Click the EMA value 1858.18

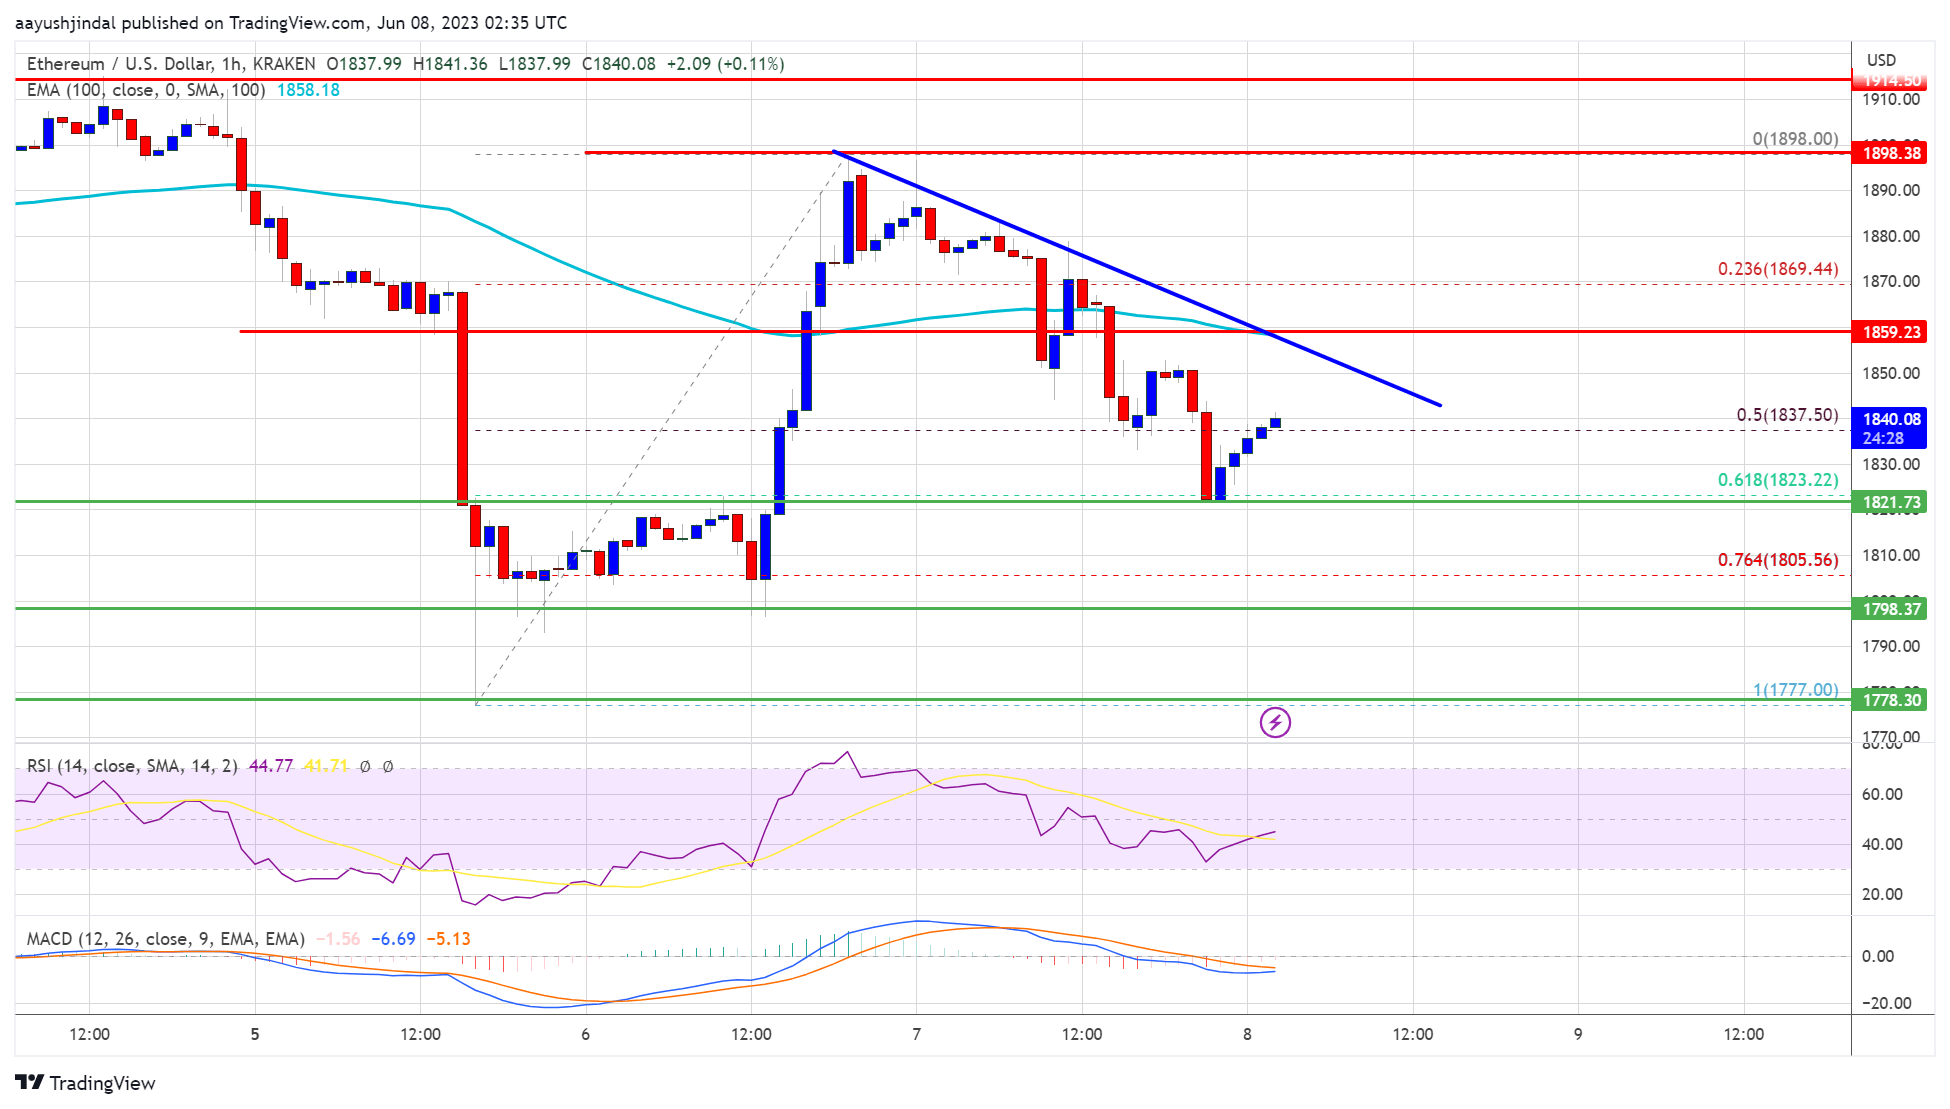[x=308, y=90]
